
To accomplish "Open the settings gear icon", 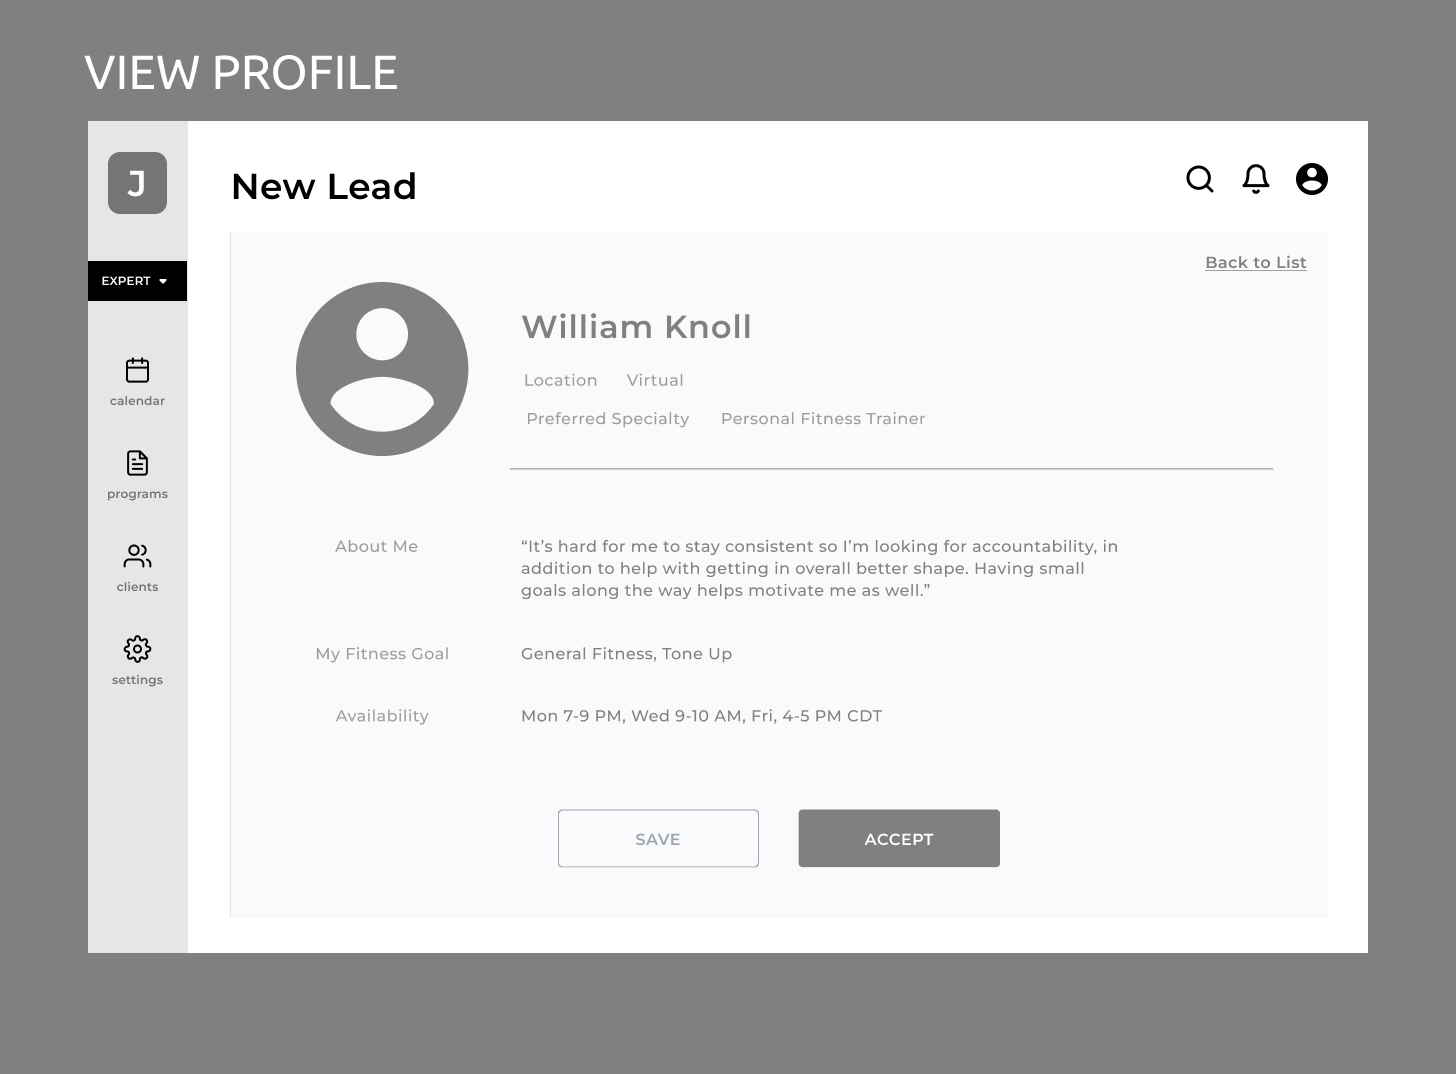I will (x=137, y=649).
